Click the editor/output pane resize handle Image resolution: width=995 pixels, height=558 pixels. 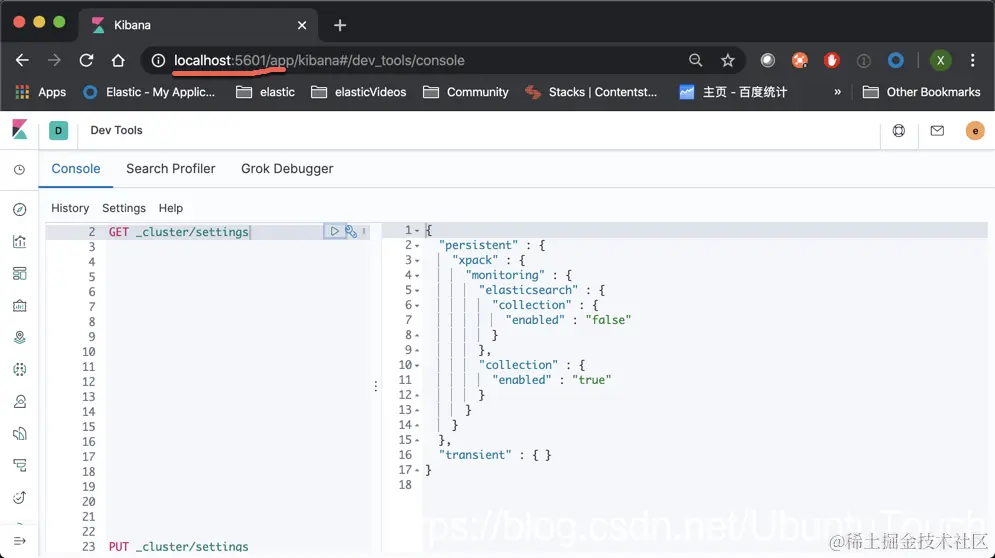[x=376, y=386]
